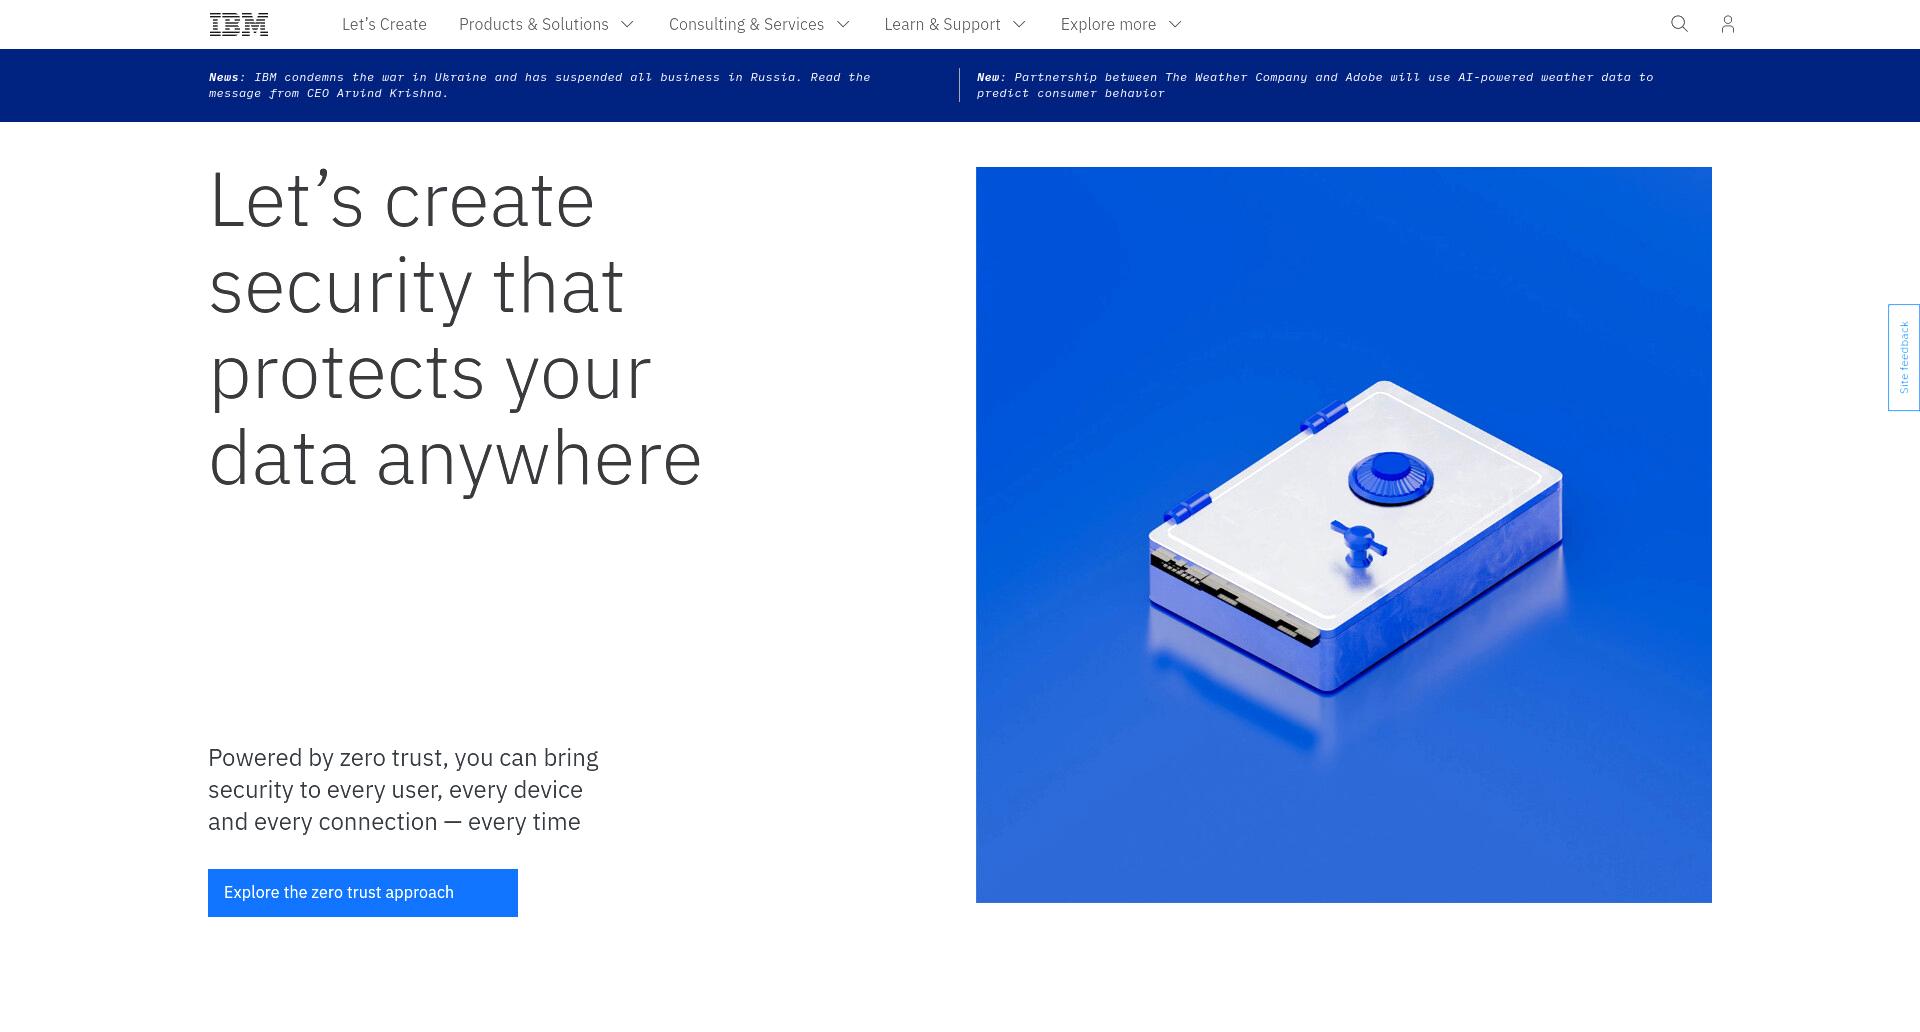The width and height of the screenshot is (1920, 1032).
Task: Open the search magnifier icon
Action: coord(1679,24)
